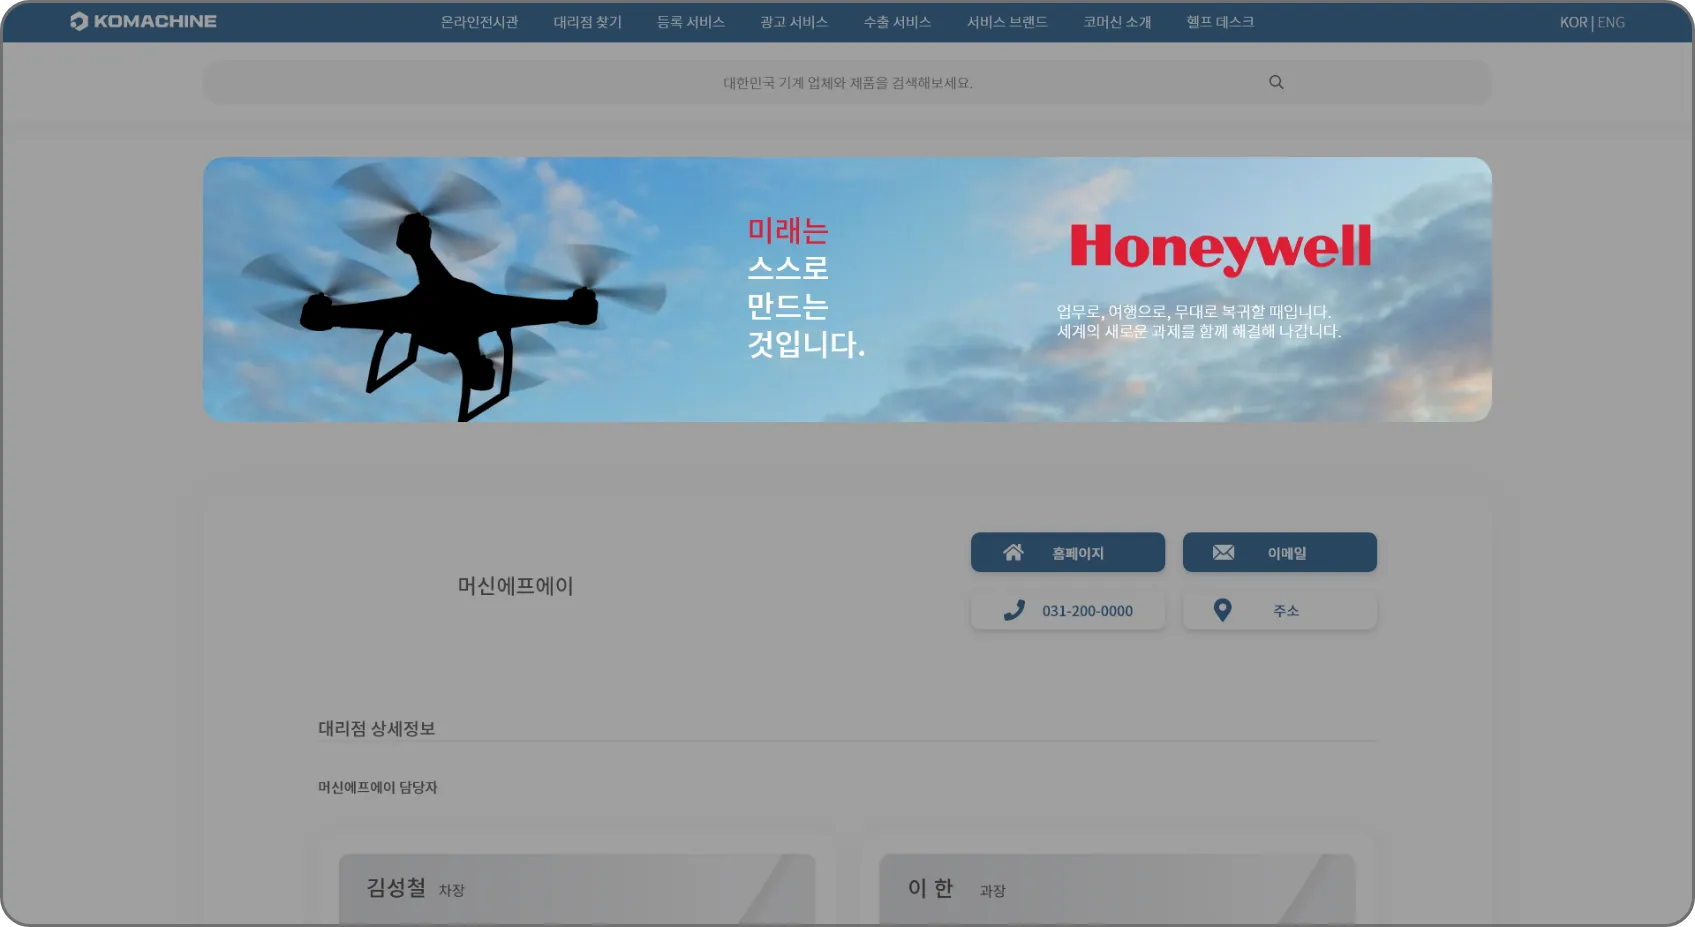Open the 헬프 데스크 menu
1695x927 pixels.
tap(1220, 22)
